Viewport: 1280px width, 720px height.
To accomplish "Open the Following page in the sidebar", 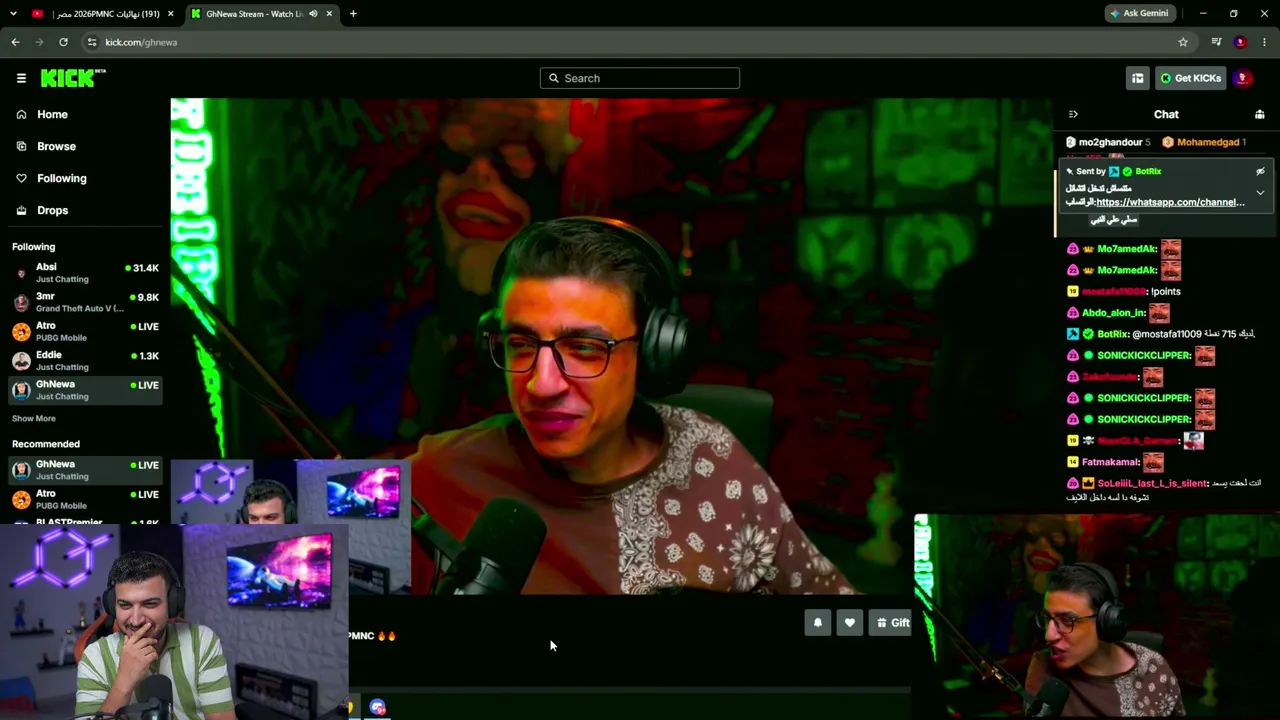I will [61, 178].
